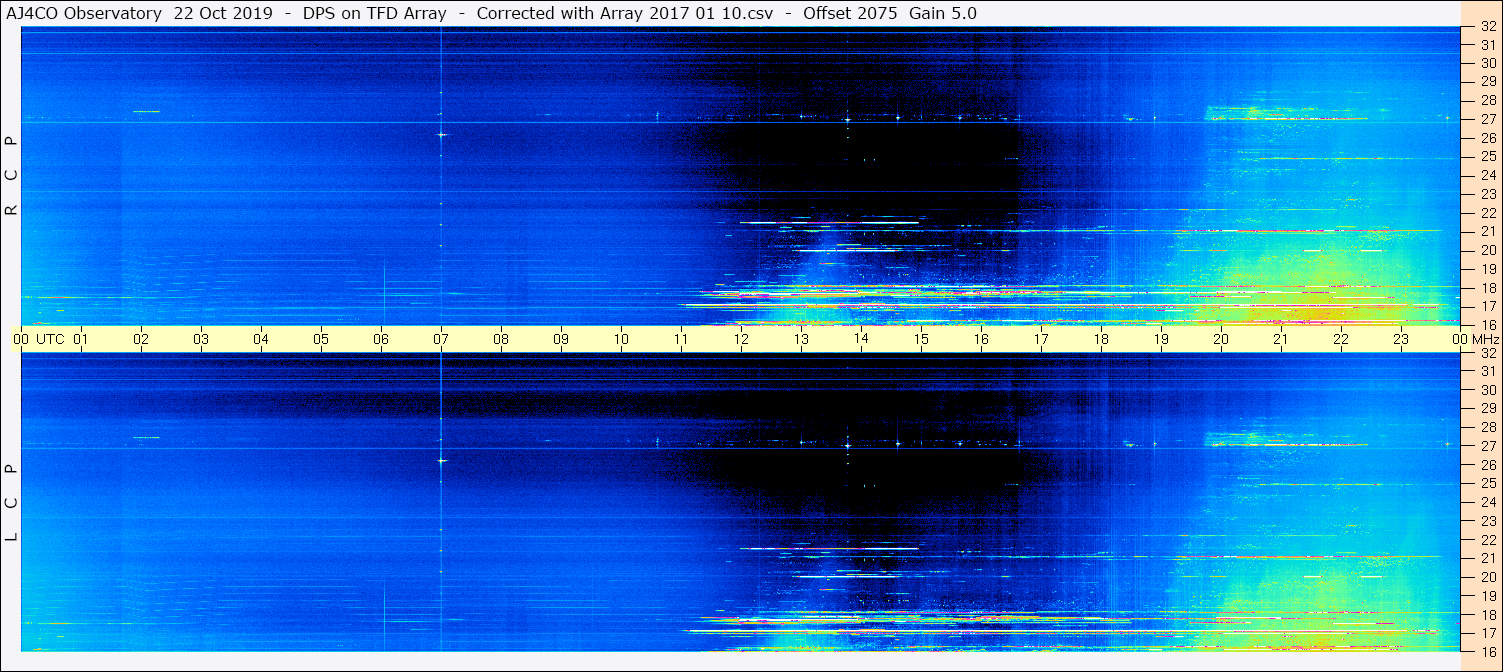Click the "UTC" text on the time axis
Viewport: 1503px width, 672px height.
pos(51,339)
